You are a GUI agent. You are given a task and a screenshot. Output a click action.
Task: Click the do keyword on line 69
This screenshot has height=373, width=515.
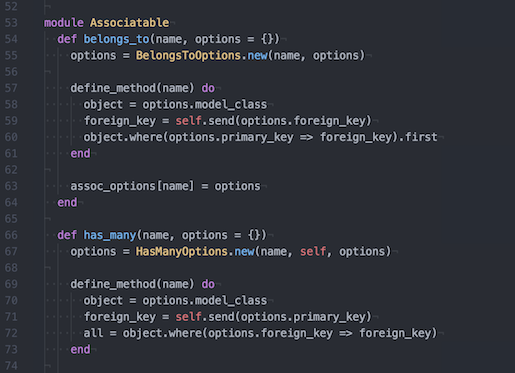[208, 284]
